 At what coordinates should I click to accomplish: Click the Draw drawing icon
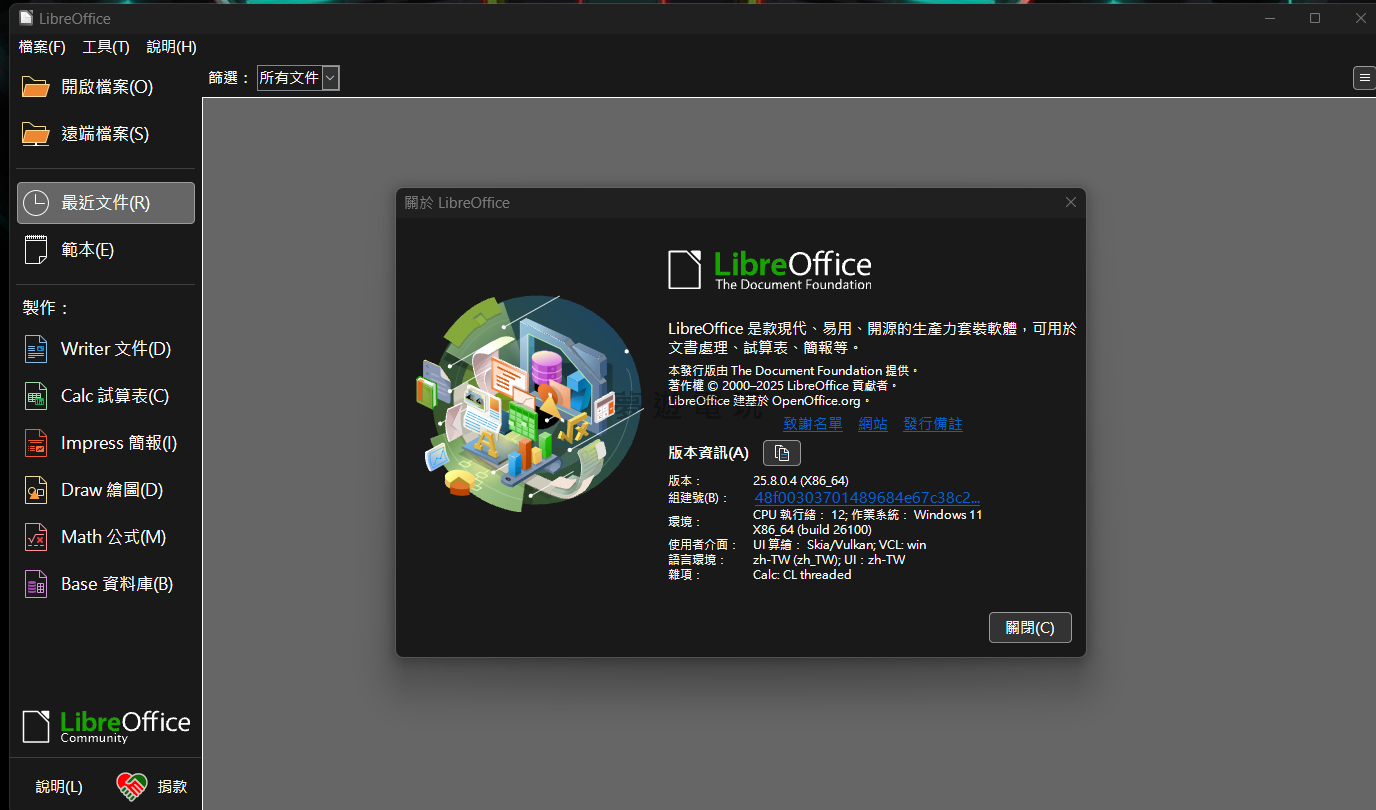(36, 490)
